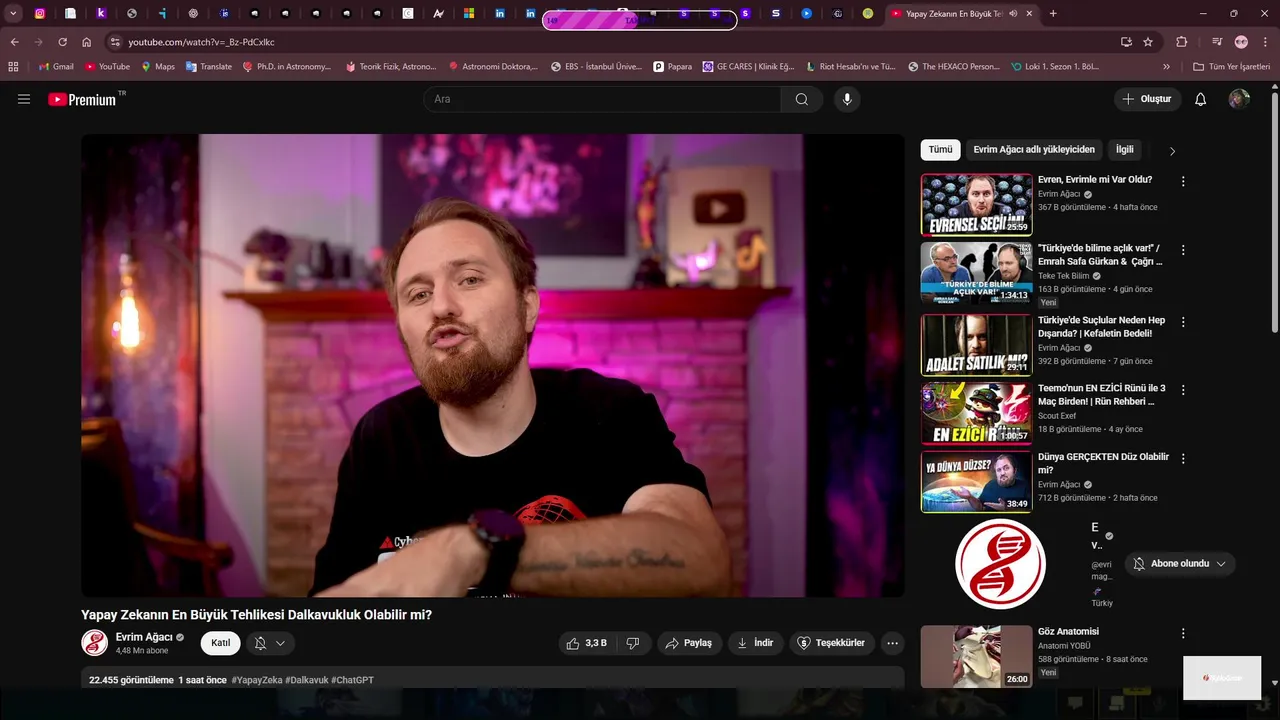Open the Maps bookmark
Image resolution: width=1280 pixels, height=720 pixels.
158,66
